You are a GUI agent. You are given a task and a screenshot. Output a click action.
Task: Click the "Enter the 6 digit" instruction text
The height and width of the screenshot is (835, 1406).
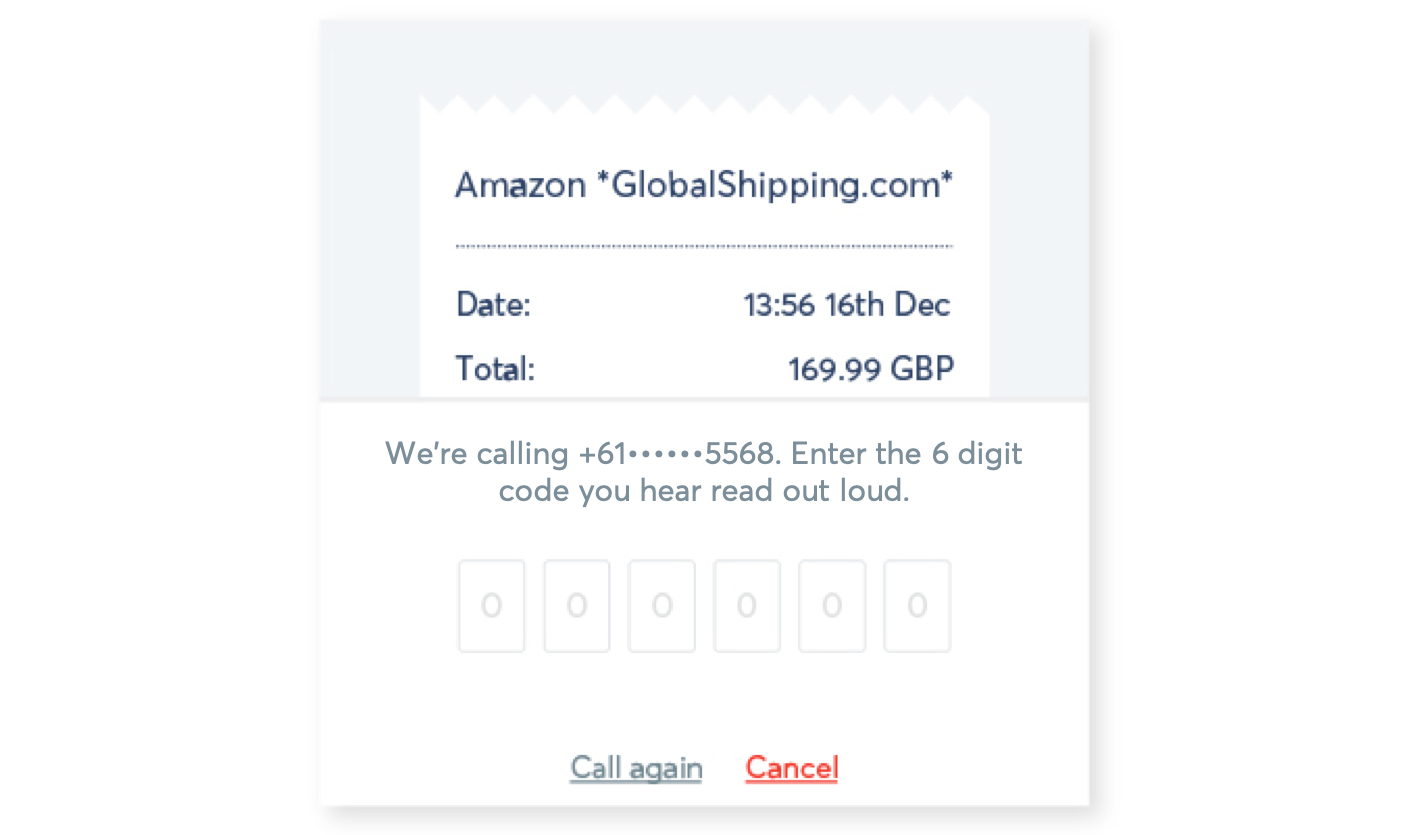click(x=906, y=454)
